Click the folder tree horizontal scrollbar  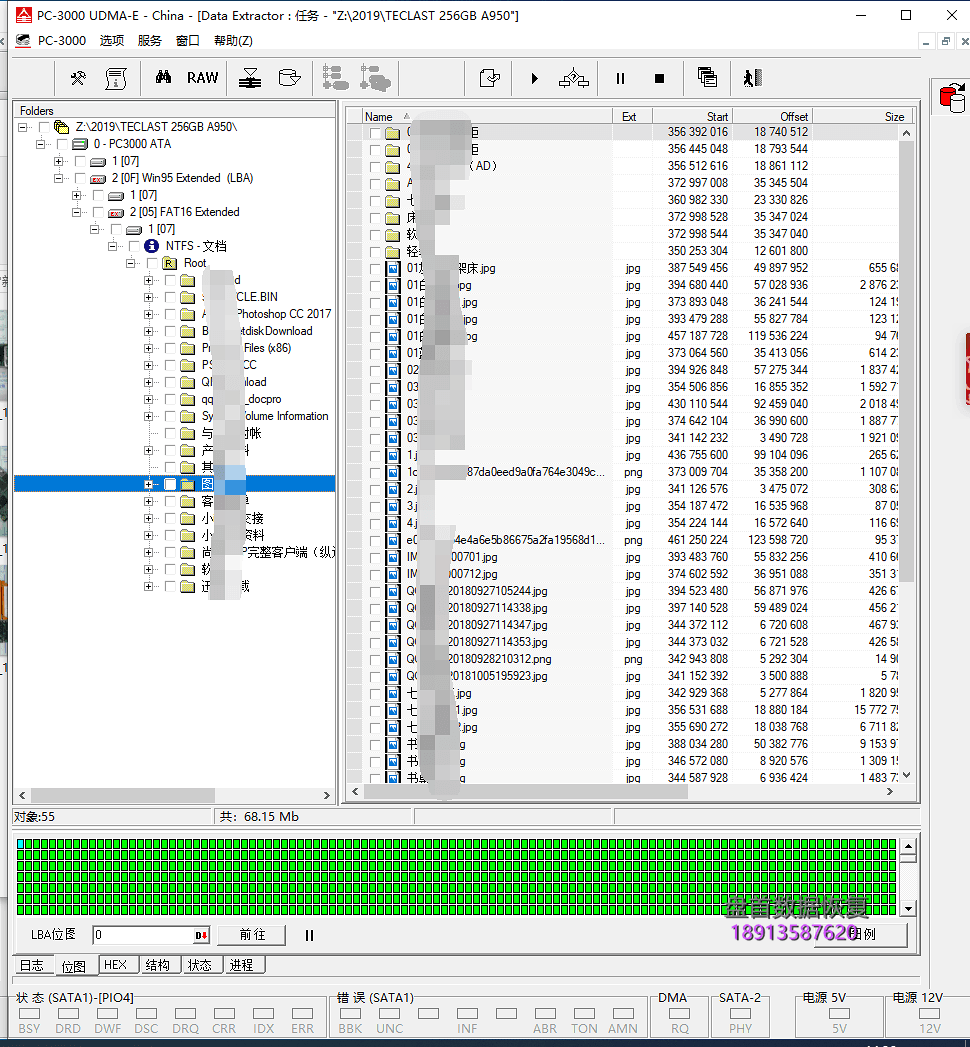(x=174, y=795)
